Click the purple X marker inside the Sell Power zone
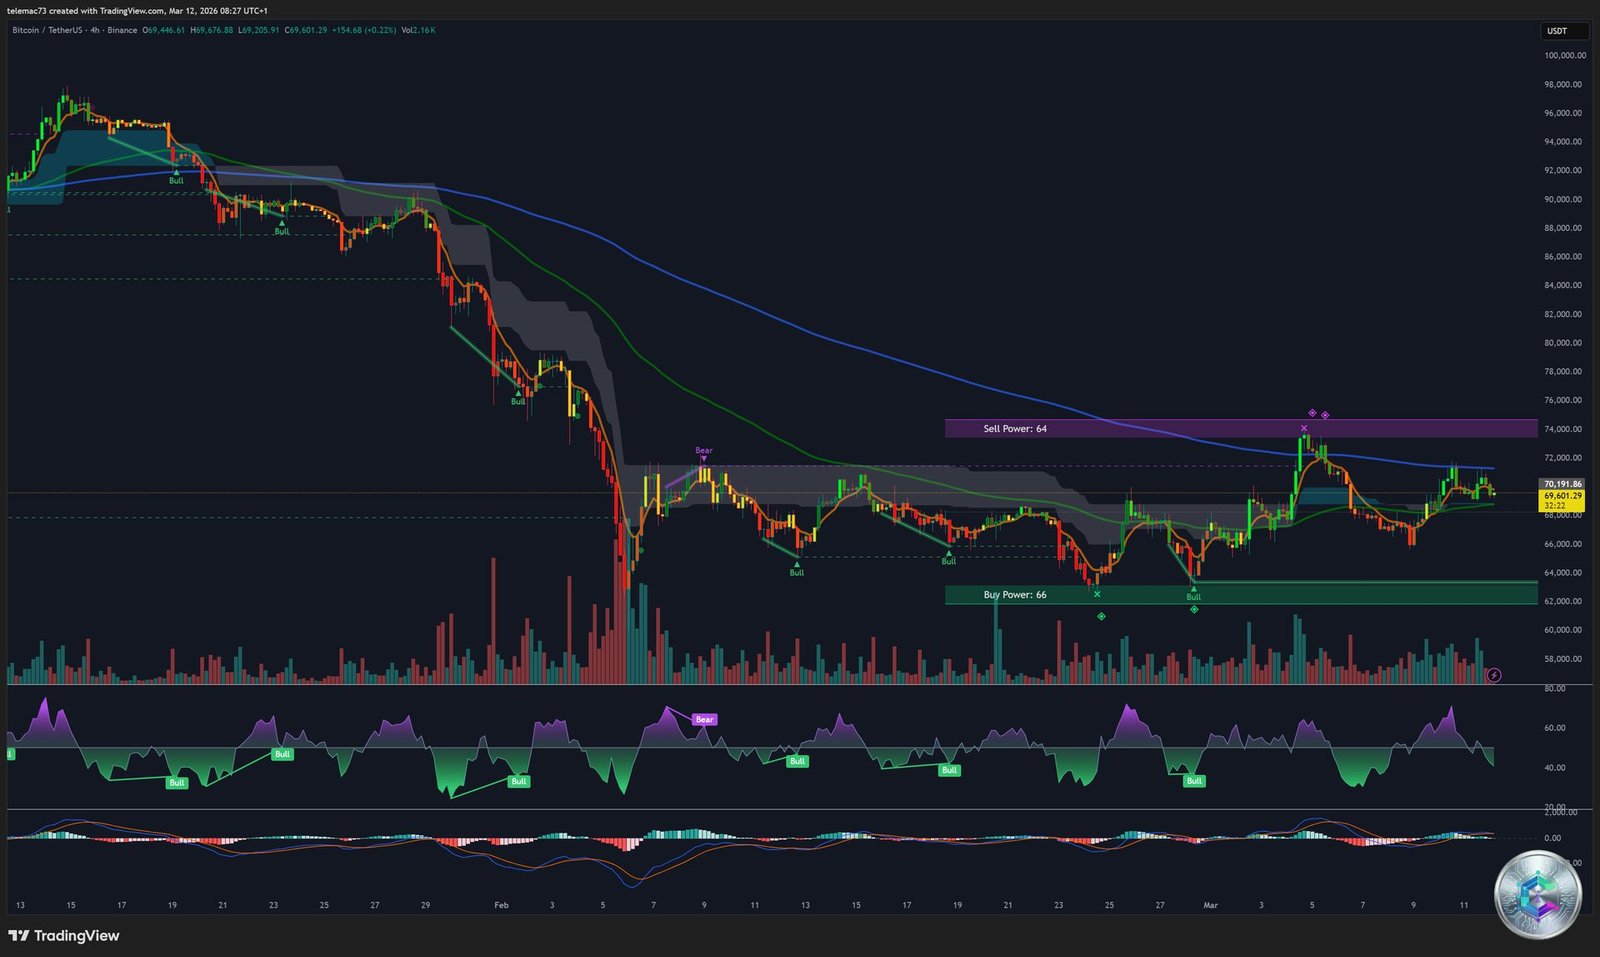This screenshot has width=1600, height=957. pos(1304,428)
